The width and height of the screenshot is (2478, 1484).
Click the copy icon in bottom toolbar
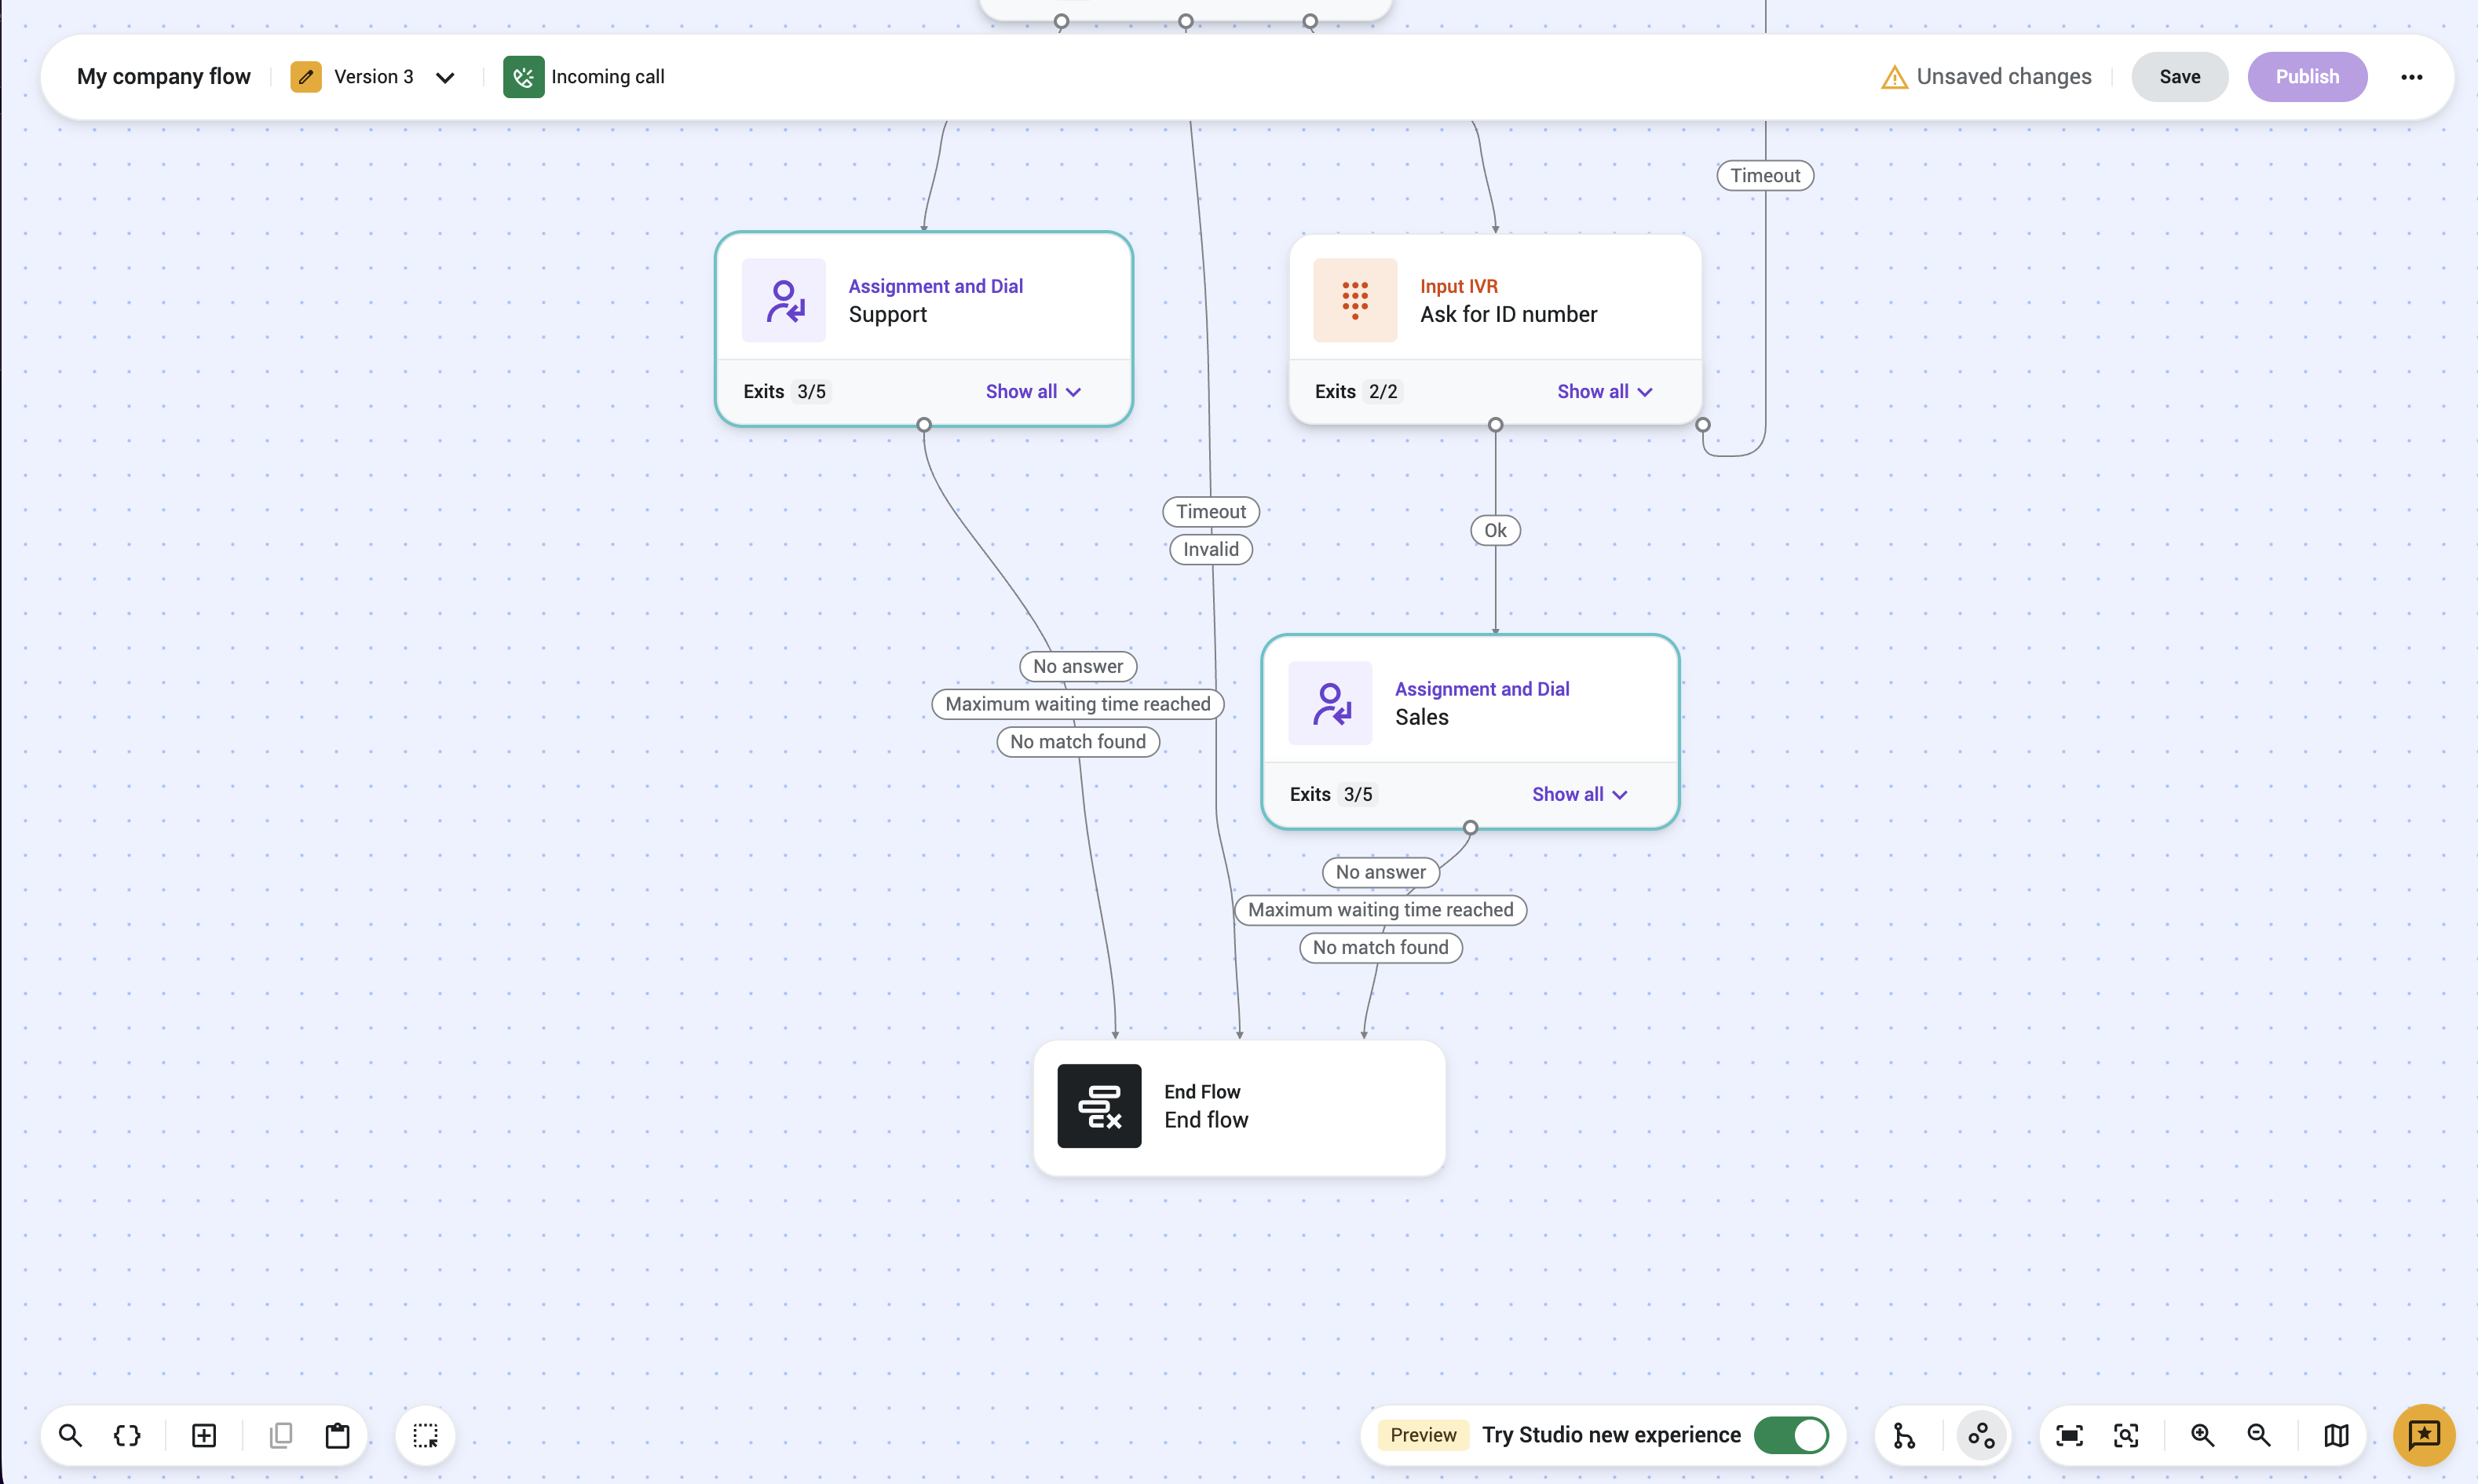pyautogui.click(x=281, y=1436)
